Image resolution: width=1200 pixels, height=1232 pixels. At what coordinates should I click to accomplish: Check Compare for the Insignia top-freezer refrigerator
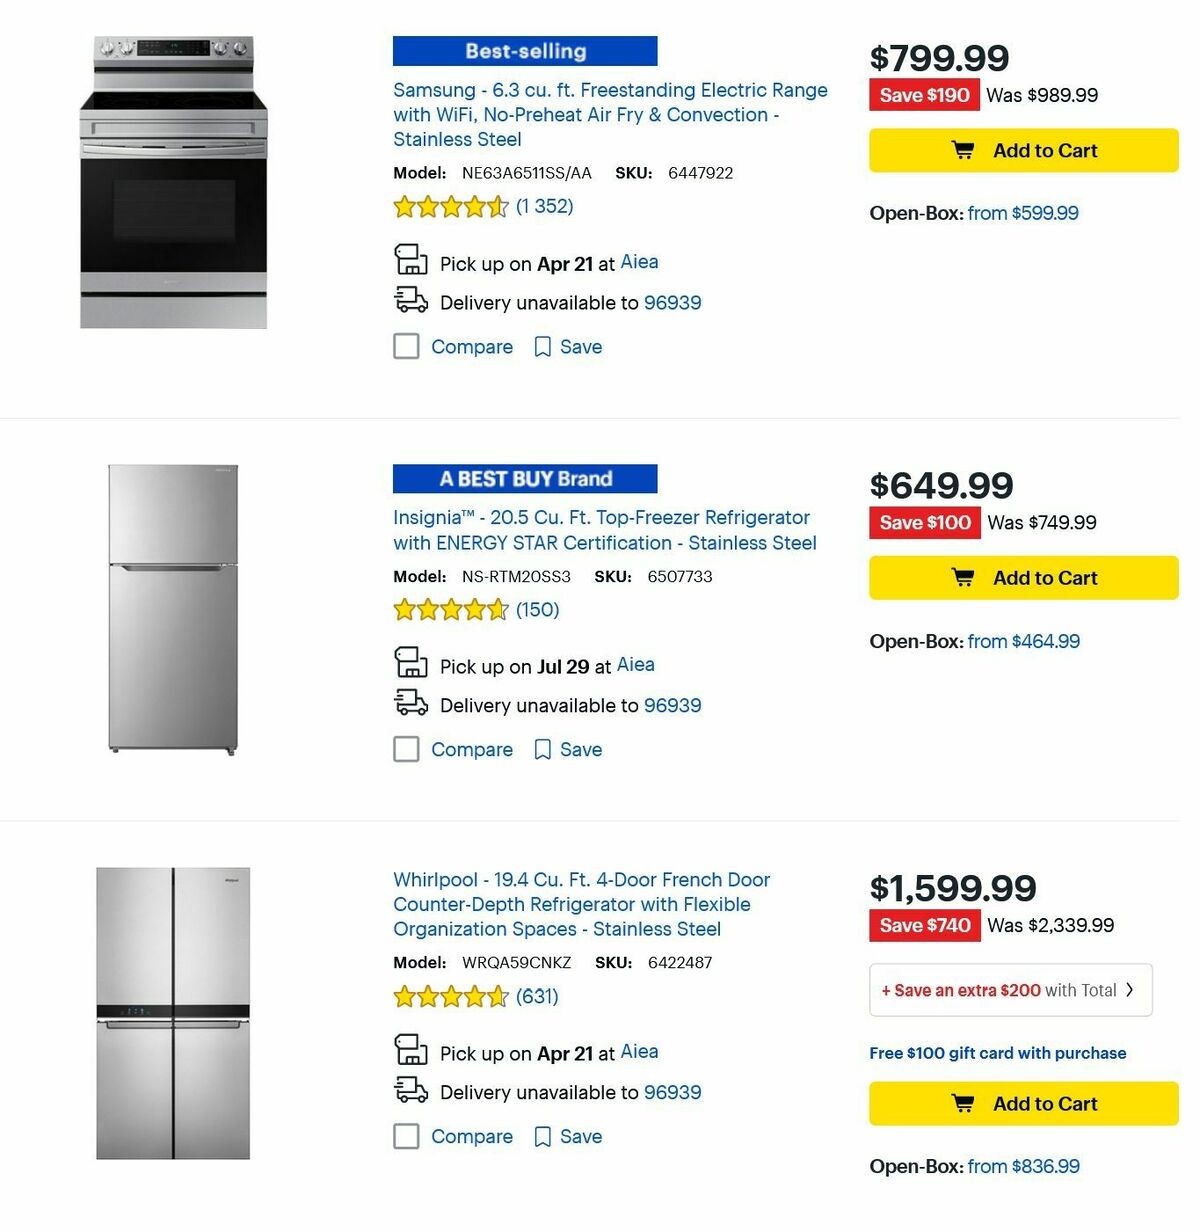tap(406, 749)
